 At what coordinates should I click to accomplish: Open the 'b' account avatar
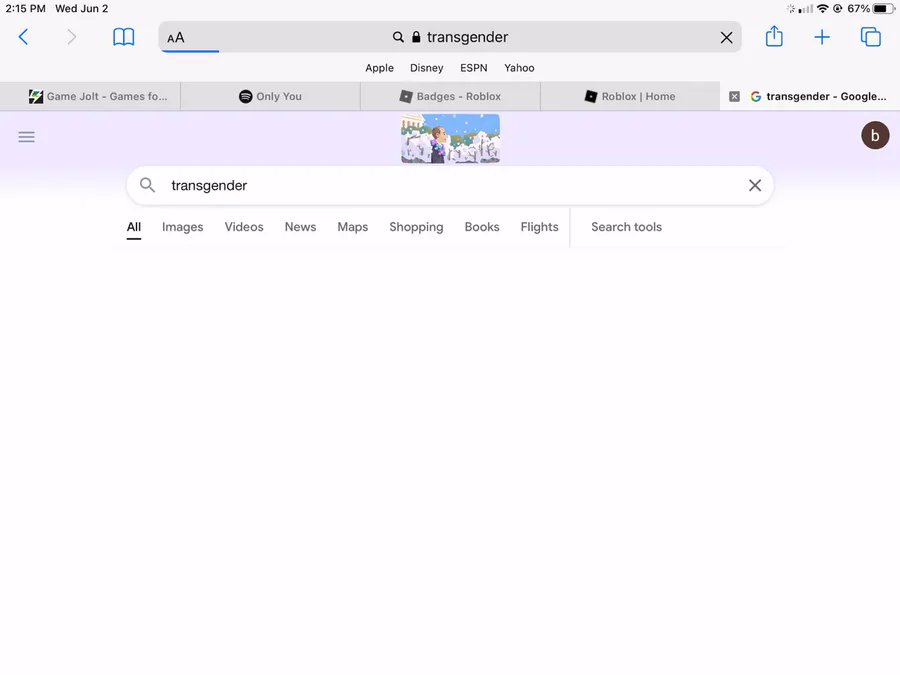[875, 135]
